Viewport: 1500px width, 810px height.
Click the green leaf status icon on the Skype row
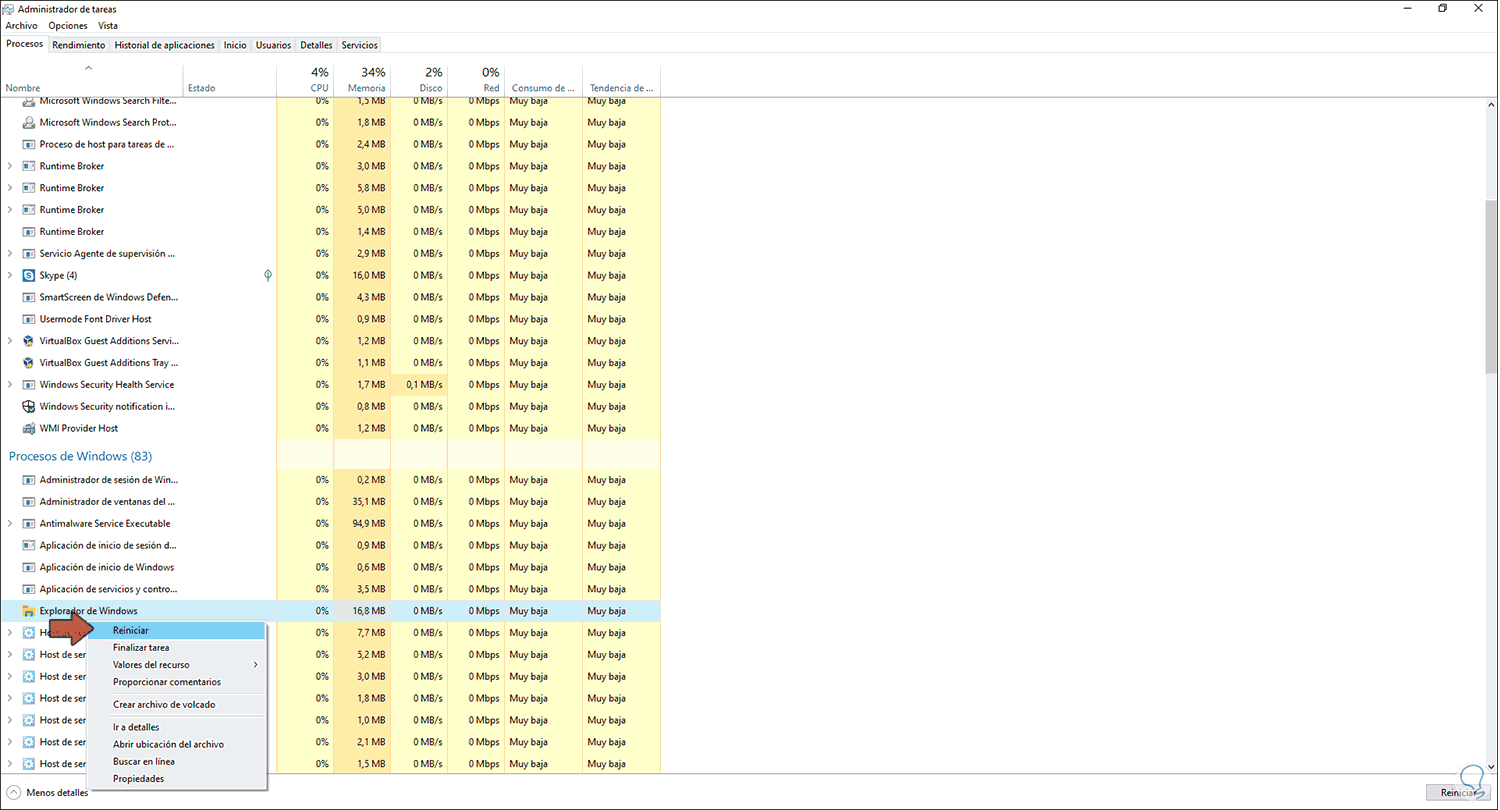[268, 275]
